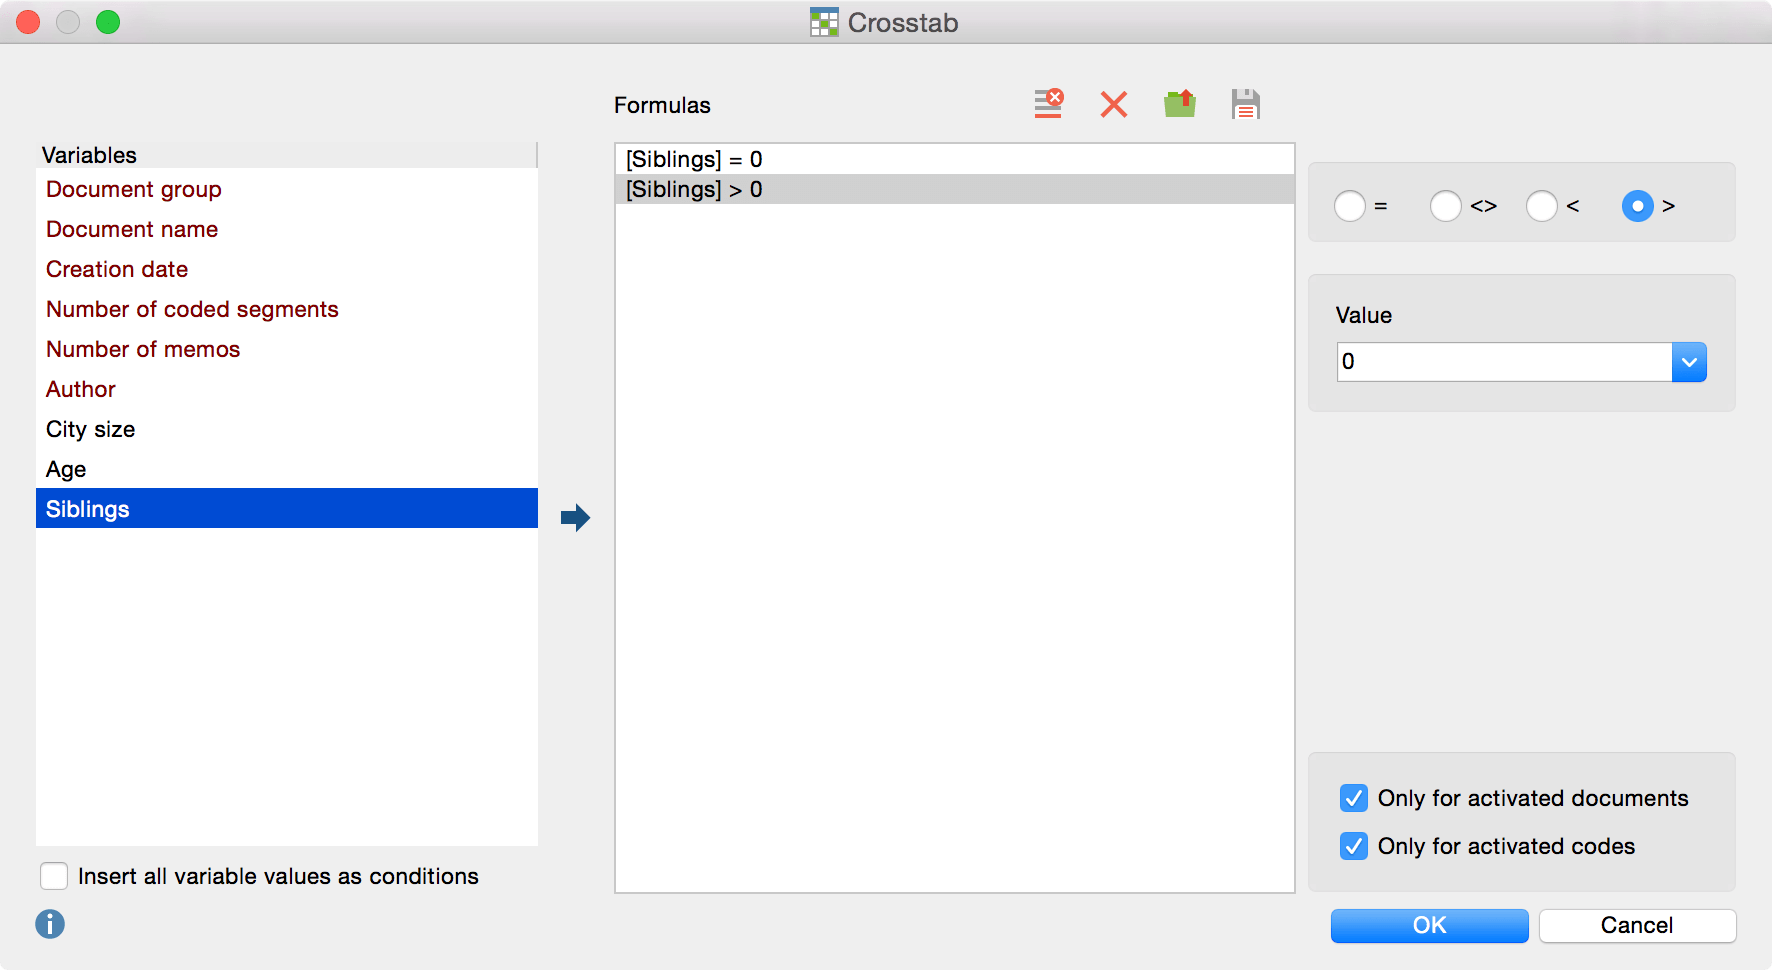The height and width of the screenshot is (970, 1772).
Task: Select the less-than operator radio button
Action: [1542, 206]
